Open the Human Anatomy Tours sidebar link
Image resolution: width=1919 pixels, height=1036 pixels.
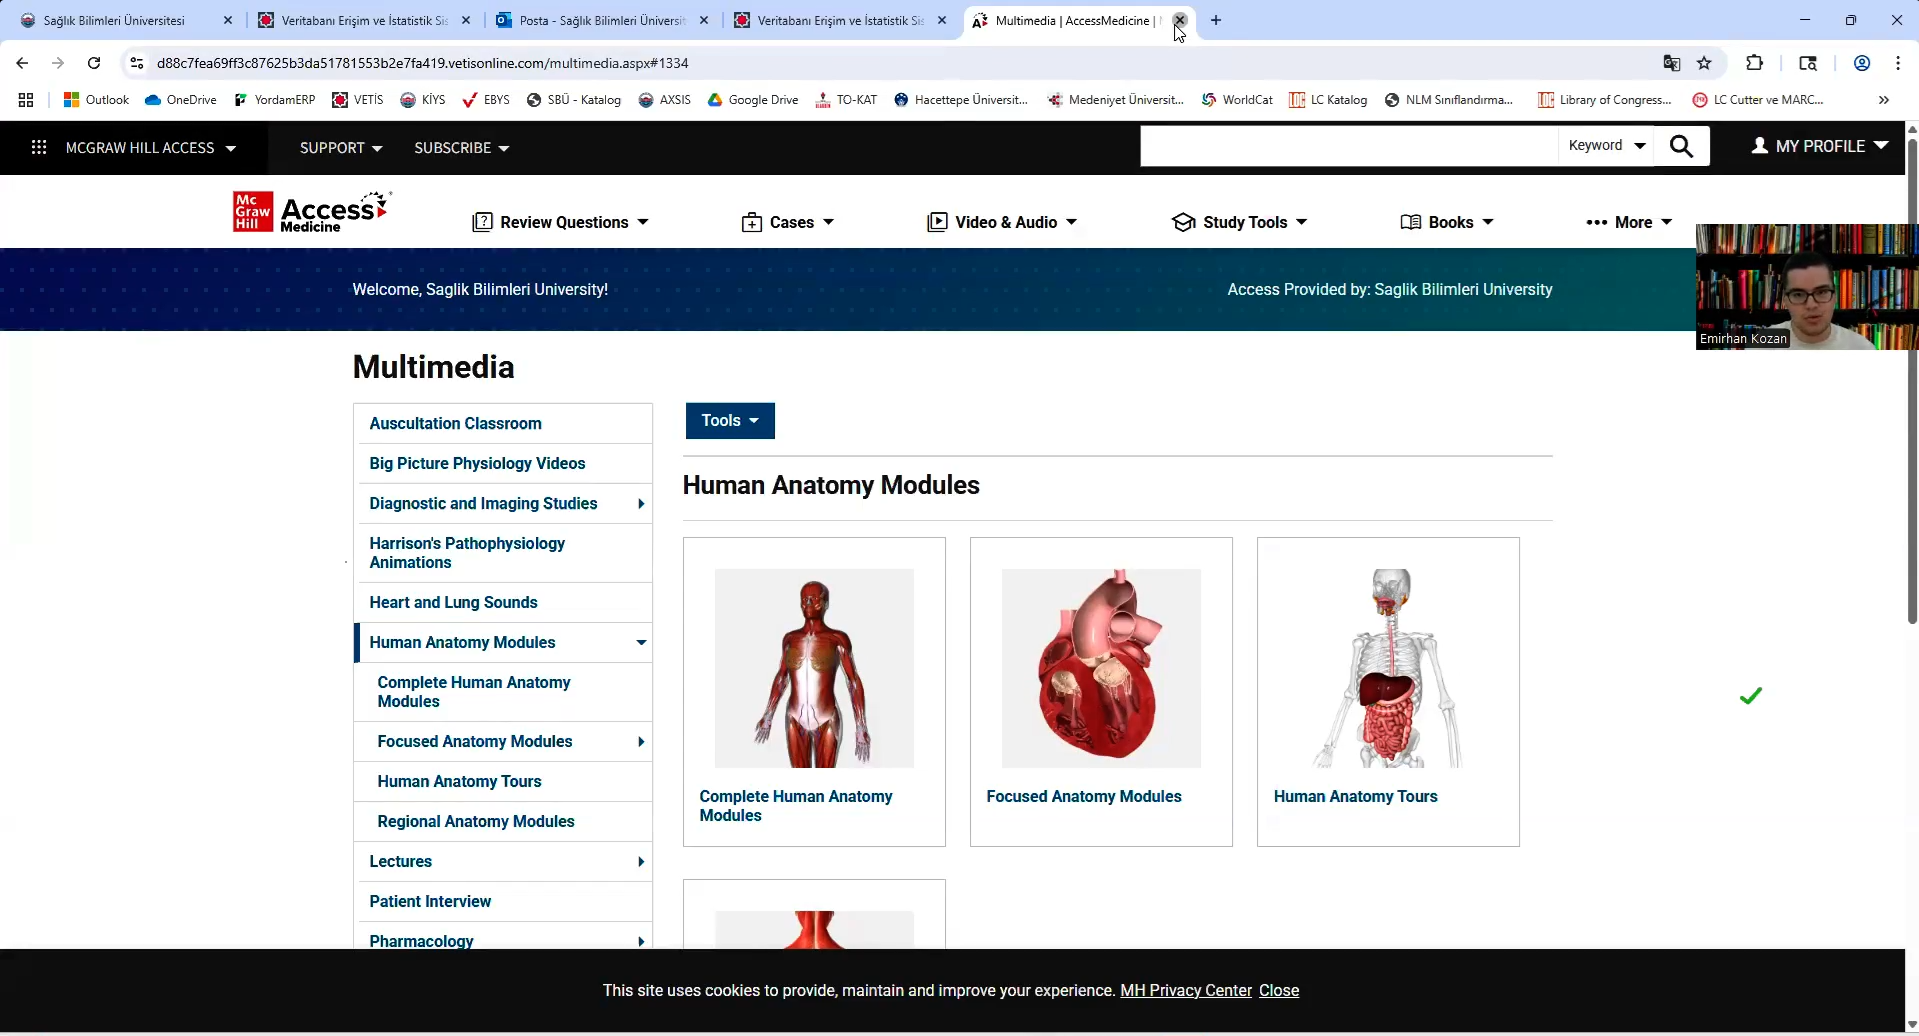(459, 782)
